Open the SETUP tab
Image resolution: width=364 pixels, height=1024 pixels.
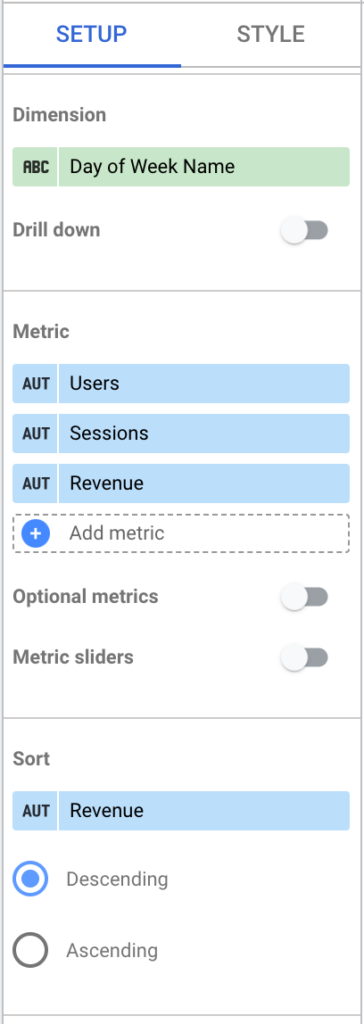[x=91, y=34]
